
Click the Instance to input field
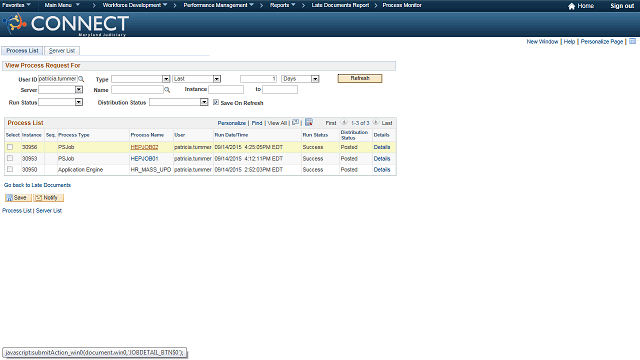pos(280,89)
